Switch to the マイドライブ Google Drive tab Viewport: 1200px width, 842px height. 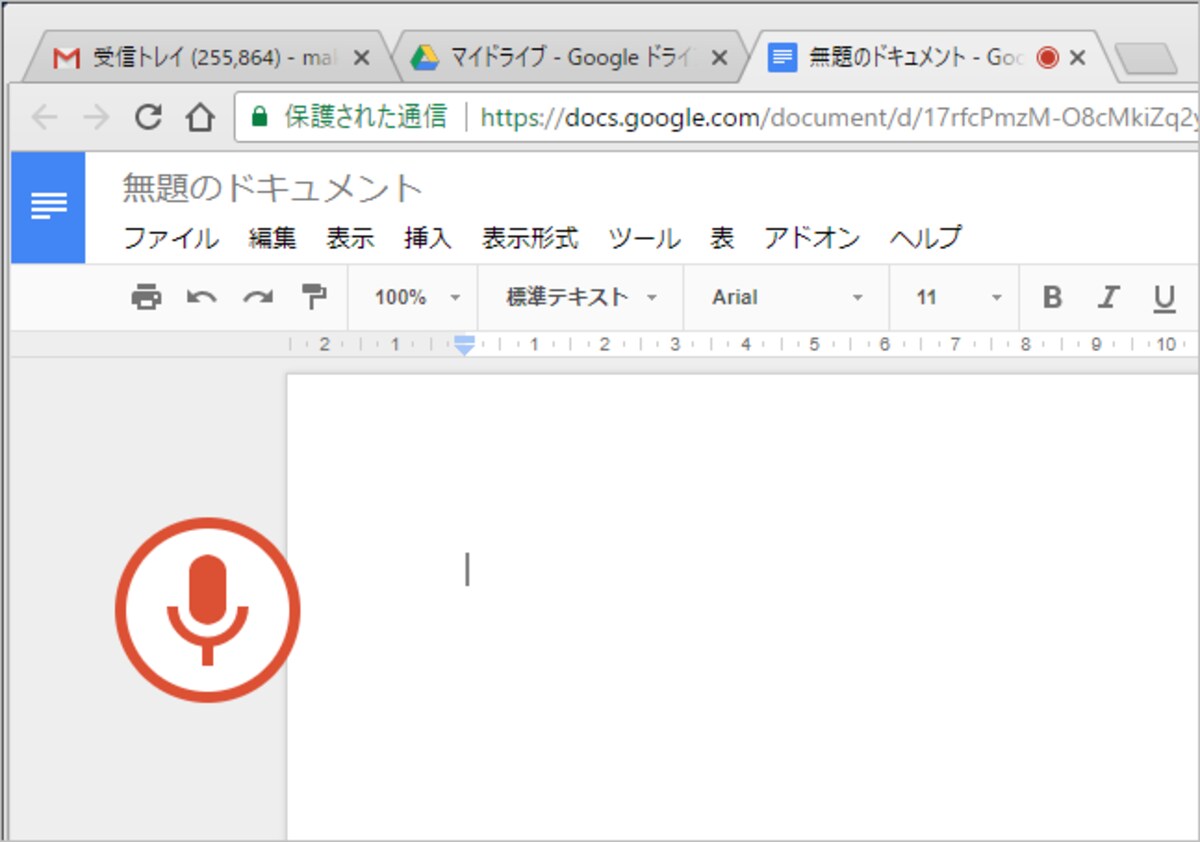click(x=569, y=58)
